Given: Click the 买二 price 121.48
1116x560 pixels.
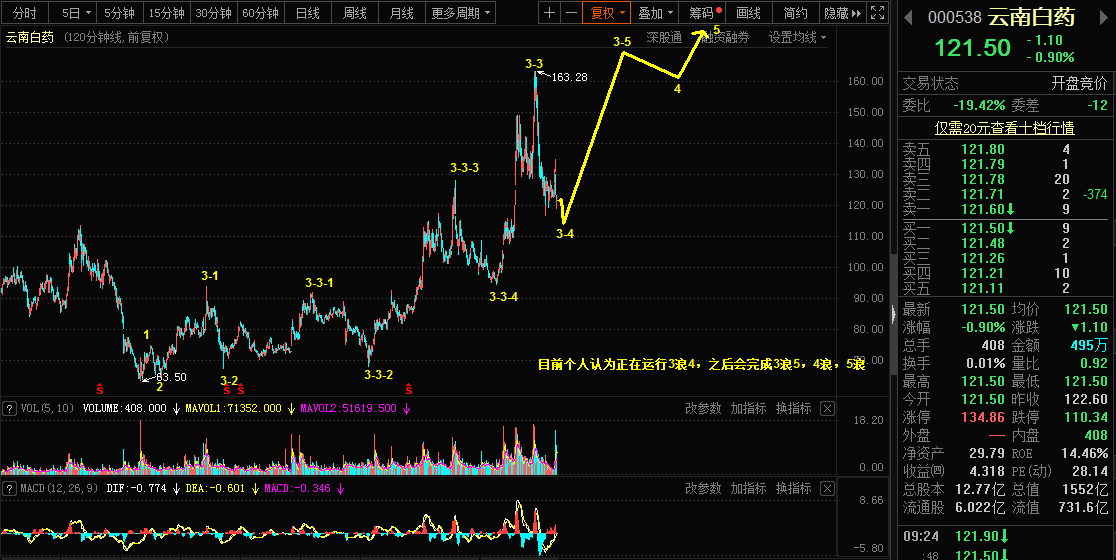Looking at the screenshot, I should coord(983,243).
